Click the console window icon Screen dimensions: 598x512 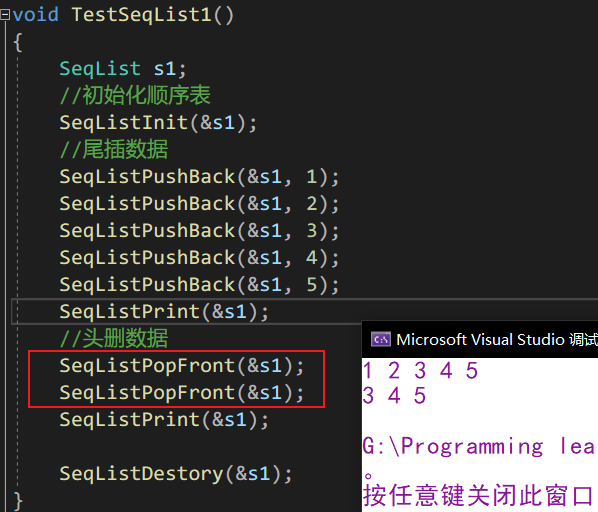coord(381,339)
